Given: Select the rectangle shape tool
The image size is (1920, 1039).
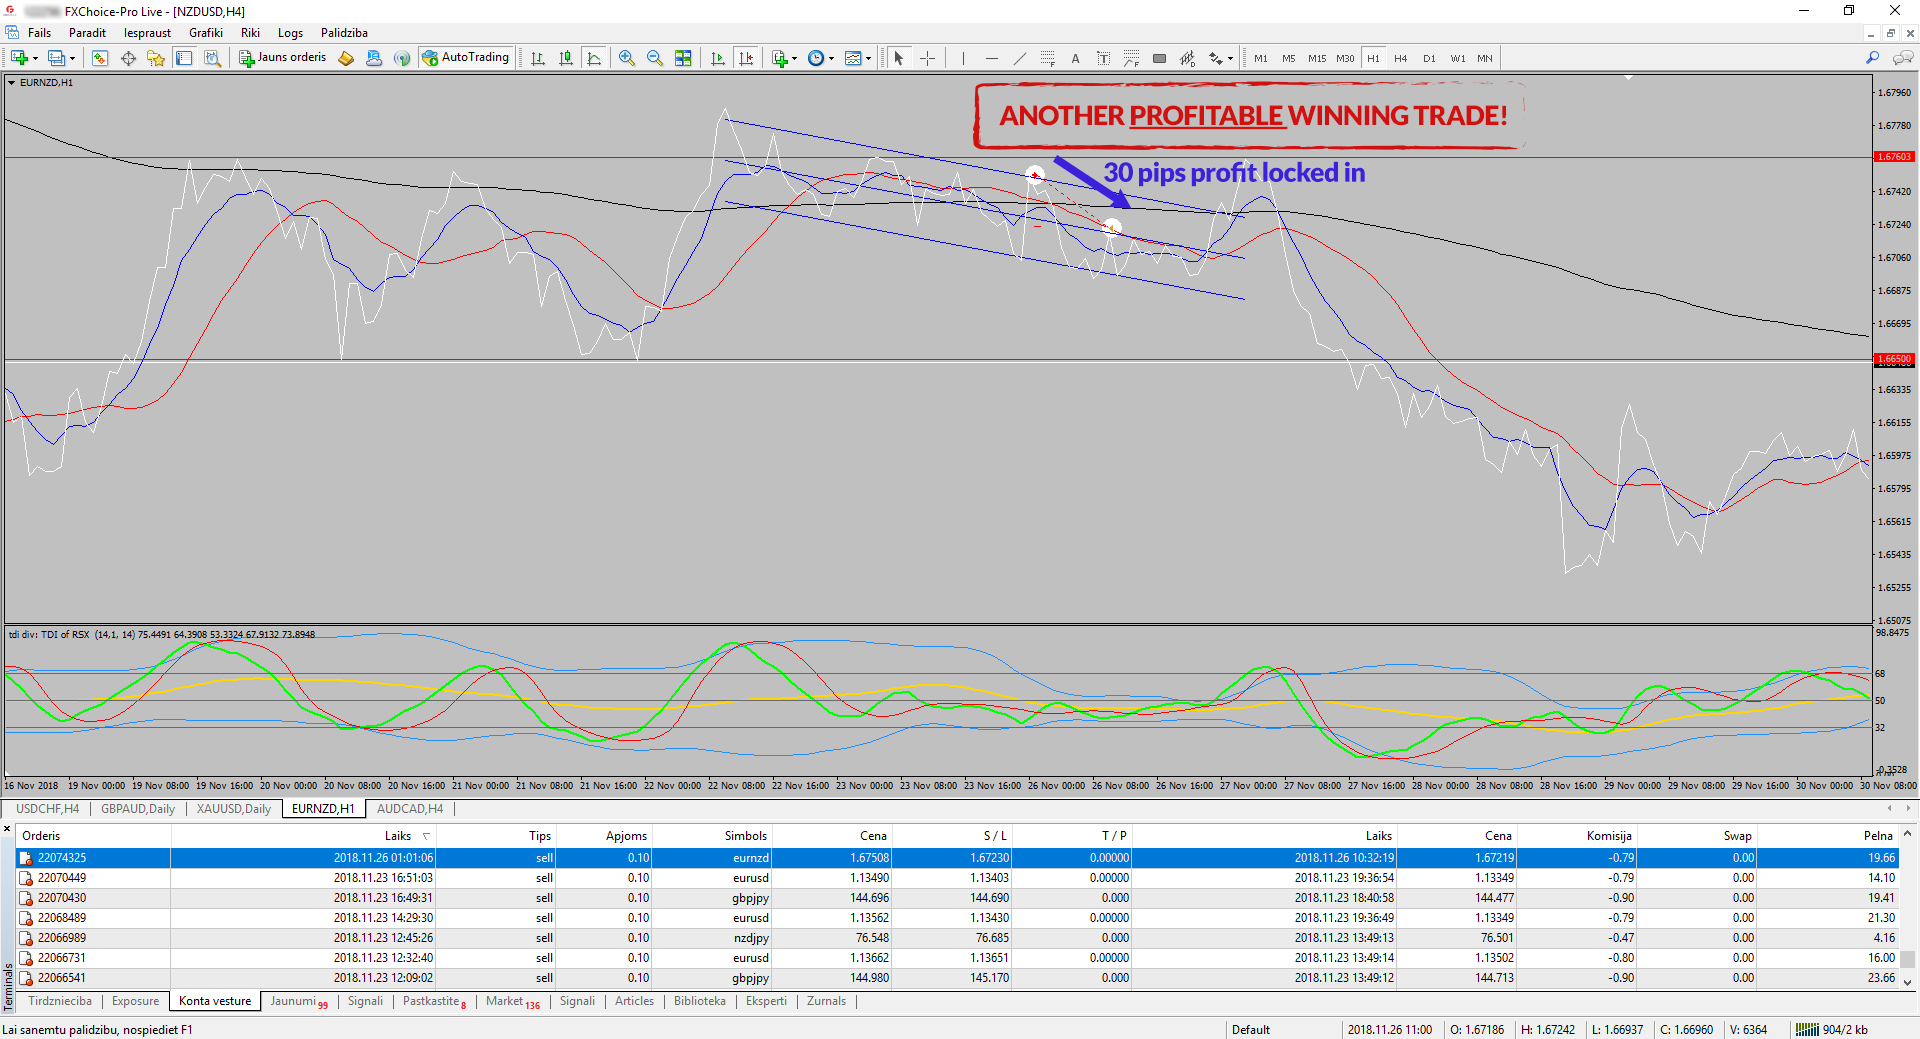Looking at the screenshot, I should (1159, 58).
